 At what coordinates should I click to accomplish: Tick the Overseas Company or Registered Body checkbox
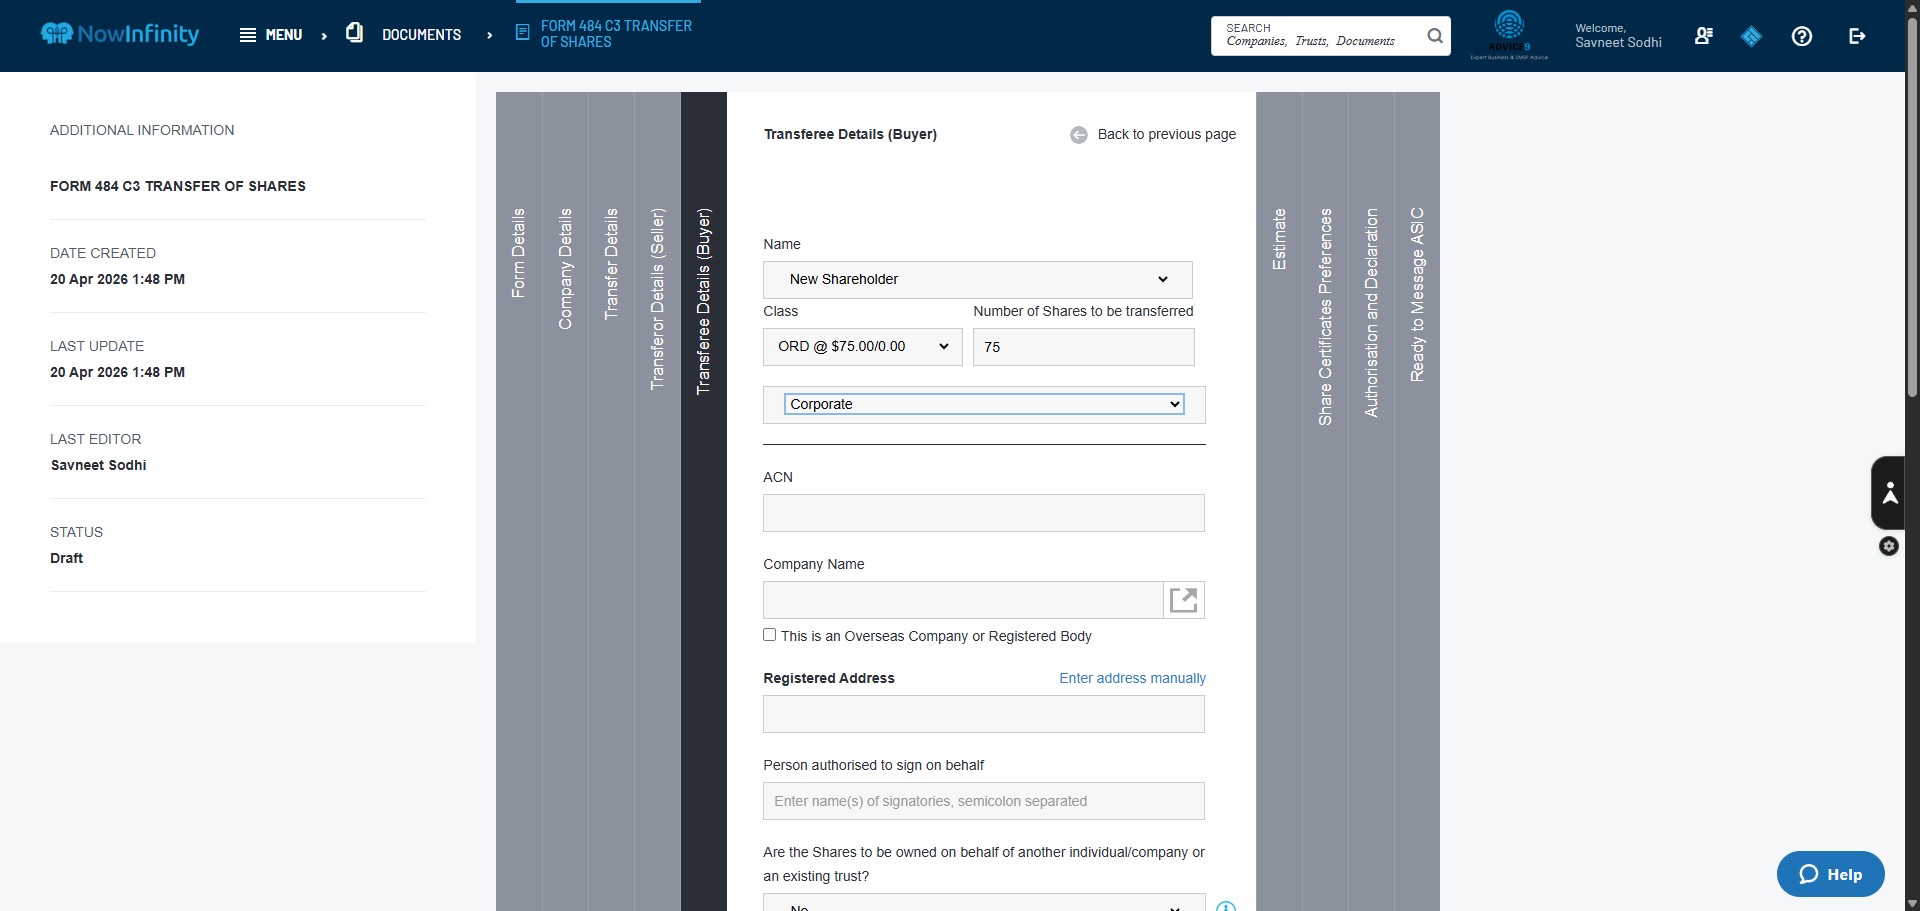tap(770, 635)
